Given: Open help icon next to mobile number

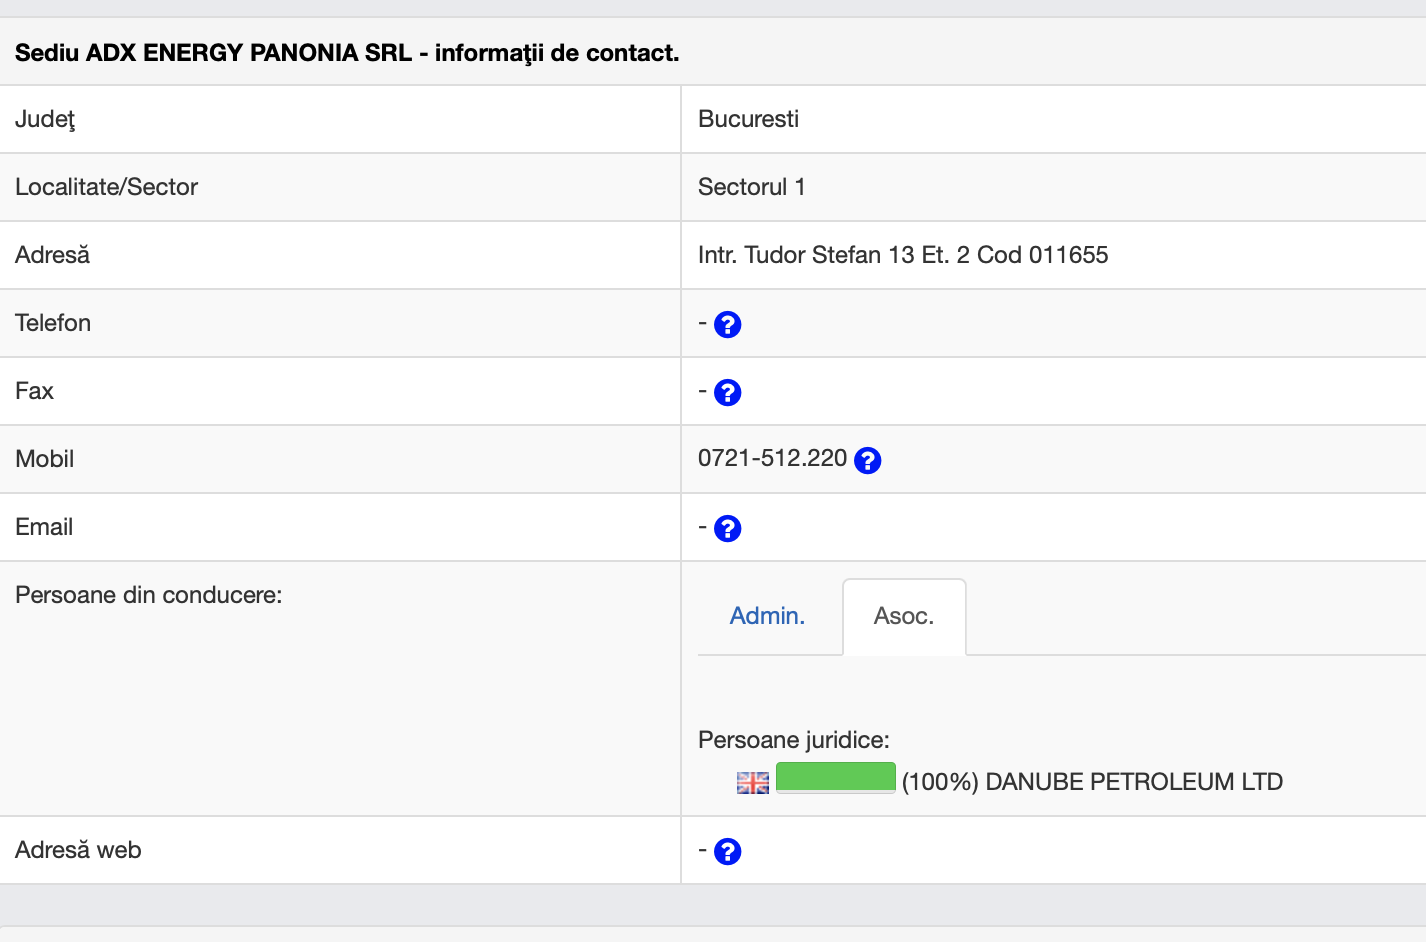Looking at the screenshot, I should tap(867, 461).
